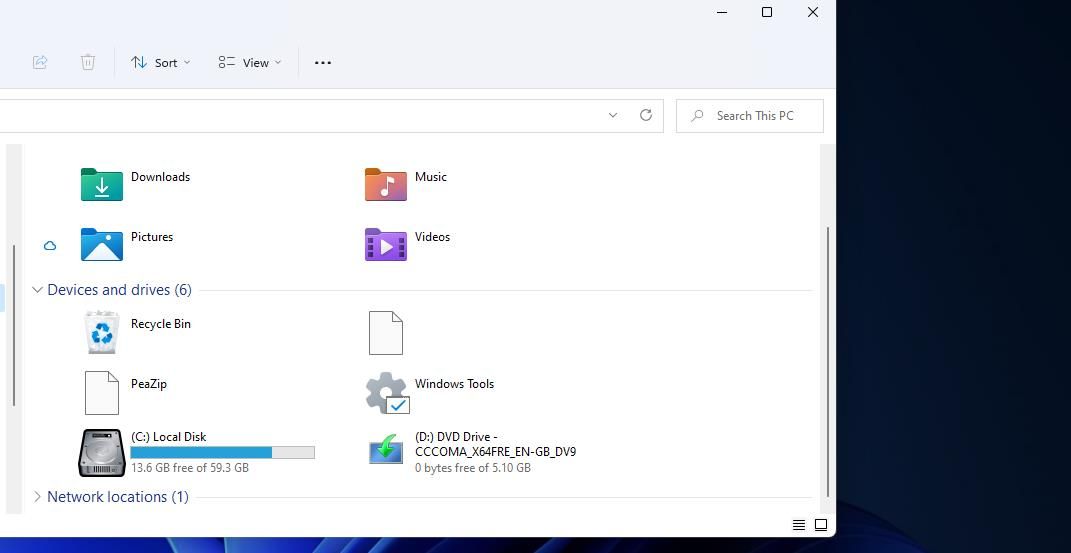Click the Refresh button
The width and height of the screenshot is (1071, 553).
click(x=646, y=115)
